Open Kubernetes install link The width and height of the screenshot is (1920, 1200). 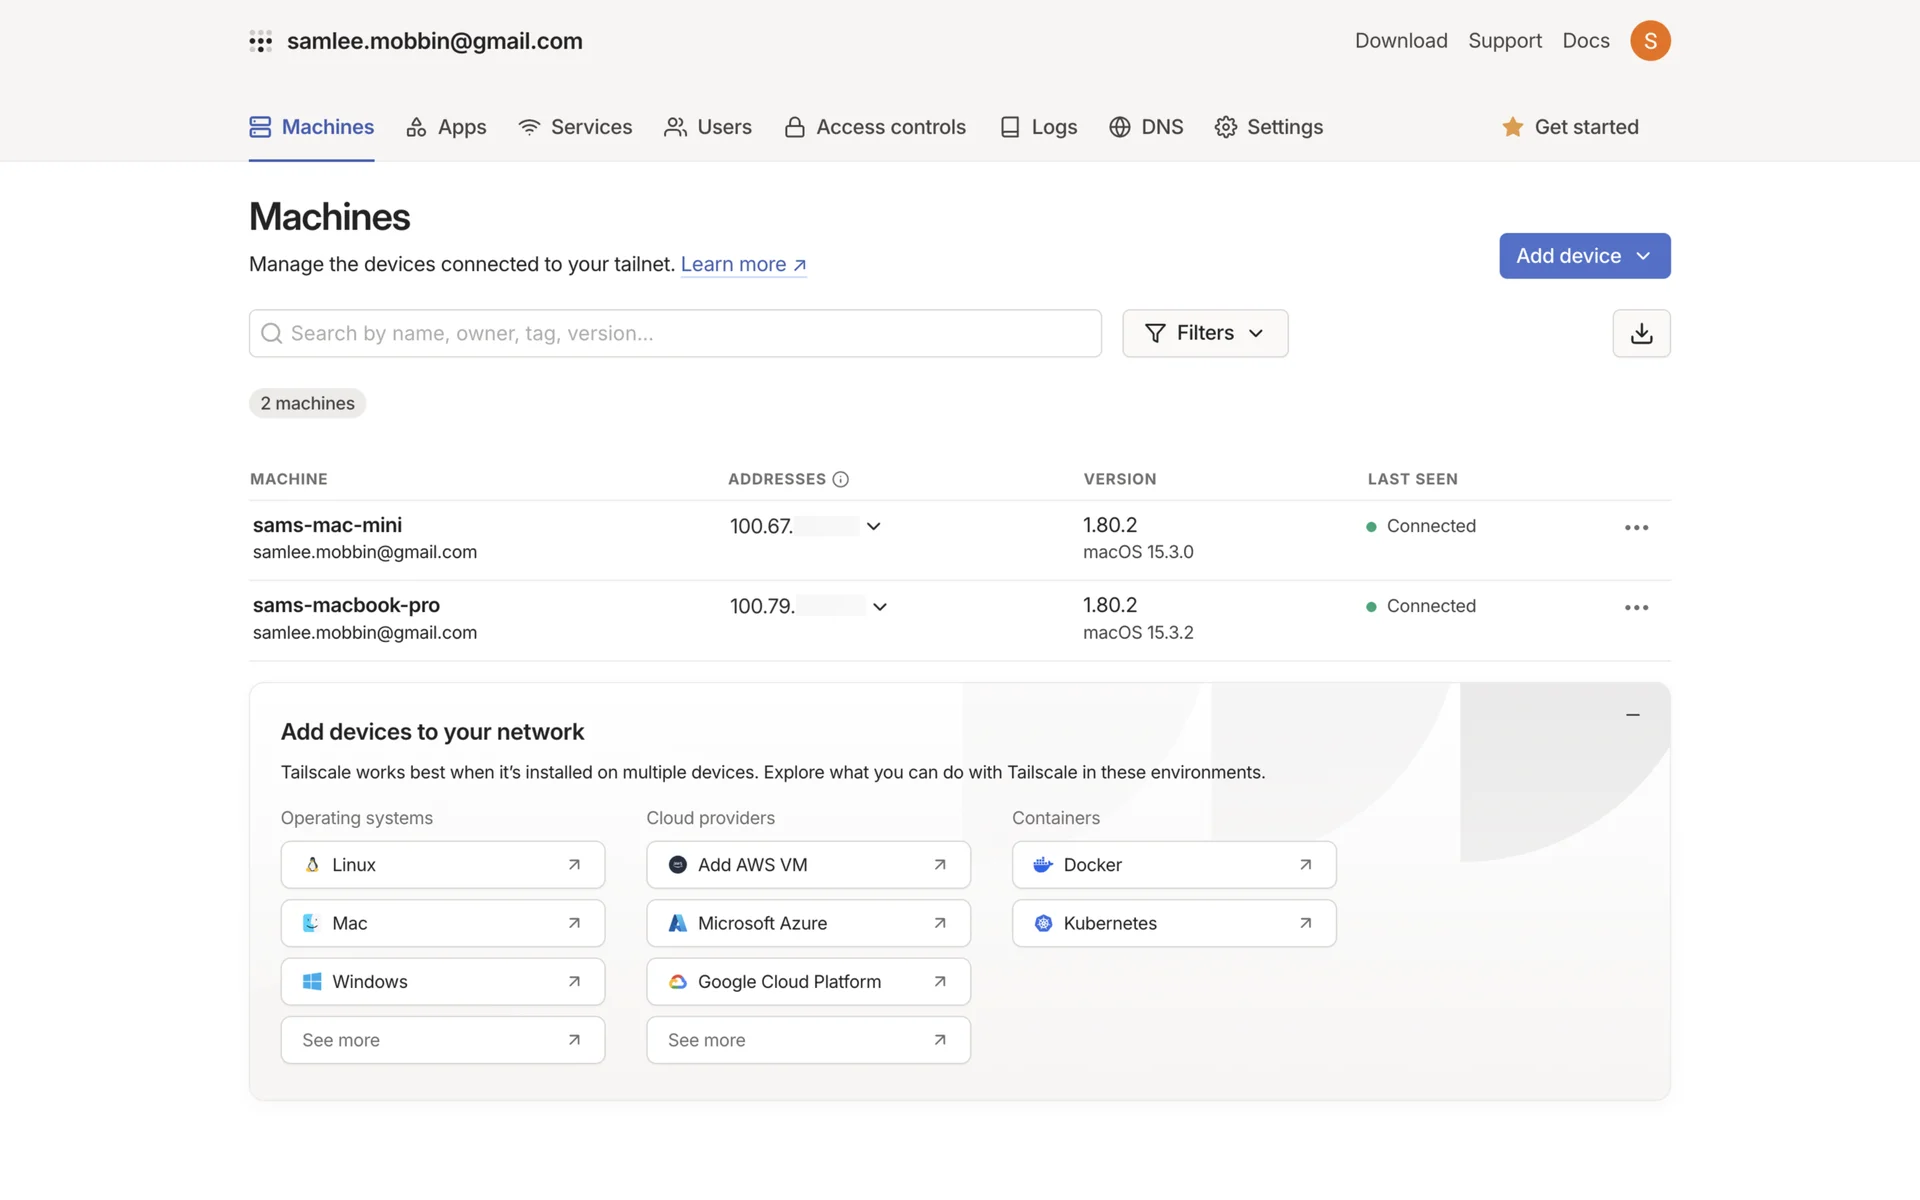tap(1173, 923)
